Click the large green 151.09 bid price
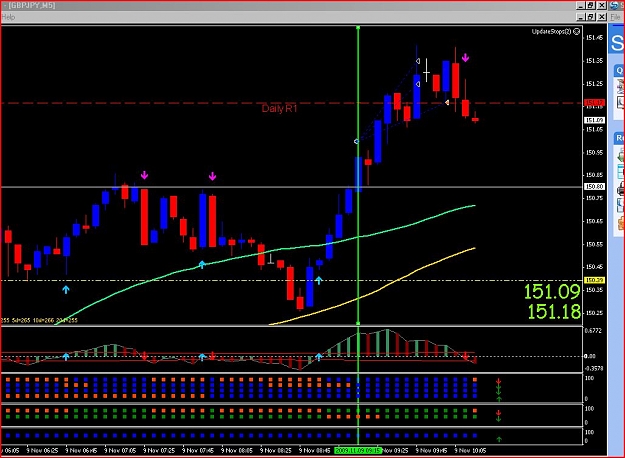The width and height of the screenshot is (625, 458). tap(552, 292)
